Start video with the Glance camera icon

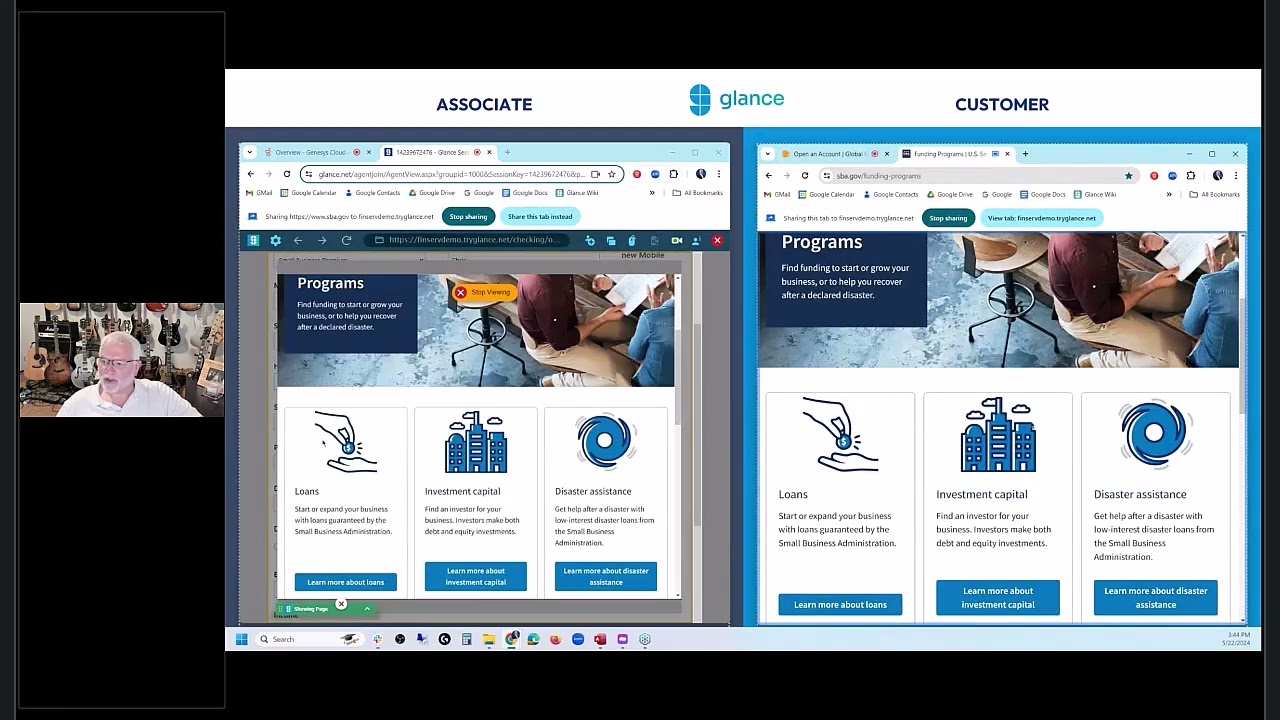pyautogui.click(x=677, y=240)
